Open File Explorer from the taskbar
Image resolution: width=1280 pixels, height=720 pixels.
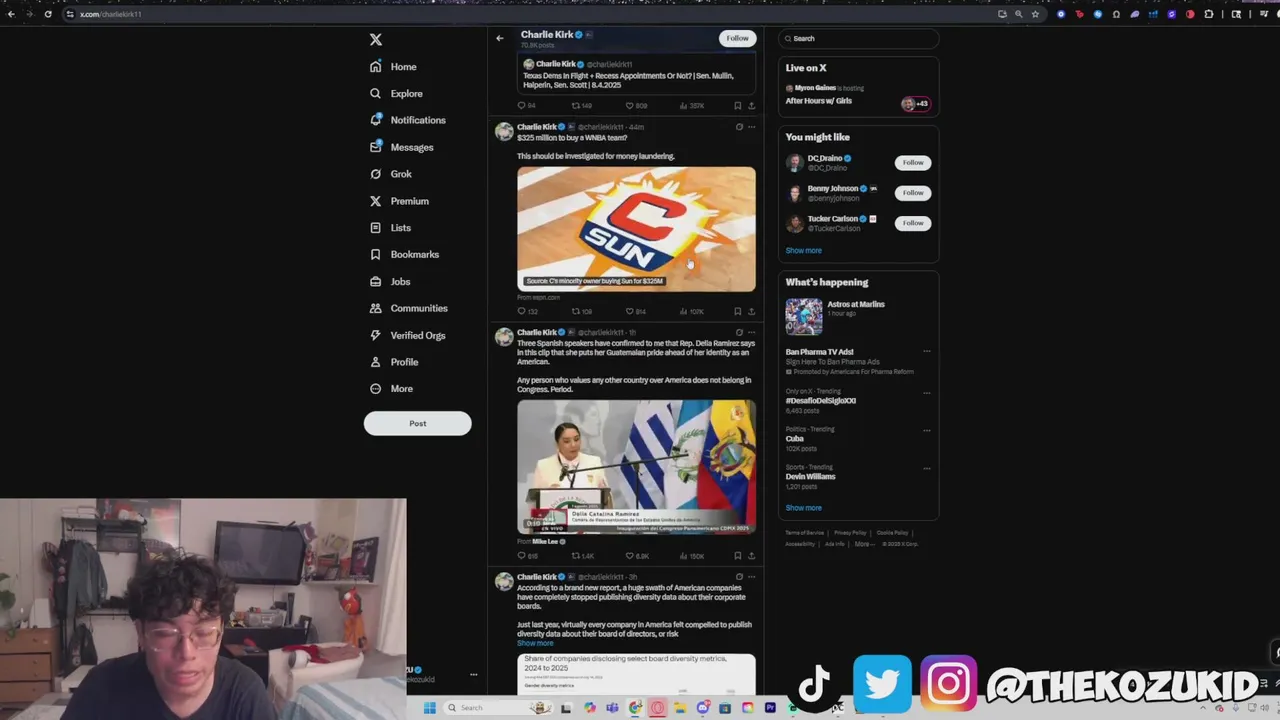(x=679, y=708)
